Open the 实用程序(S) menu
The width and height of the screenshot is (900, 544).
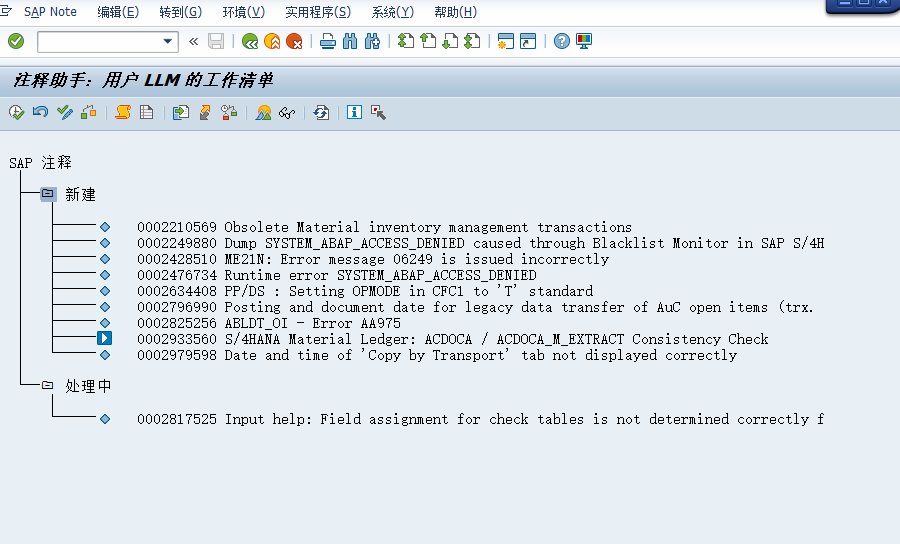318,12
